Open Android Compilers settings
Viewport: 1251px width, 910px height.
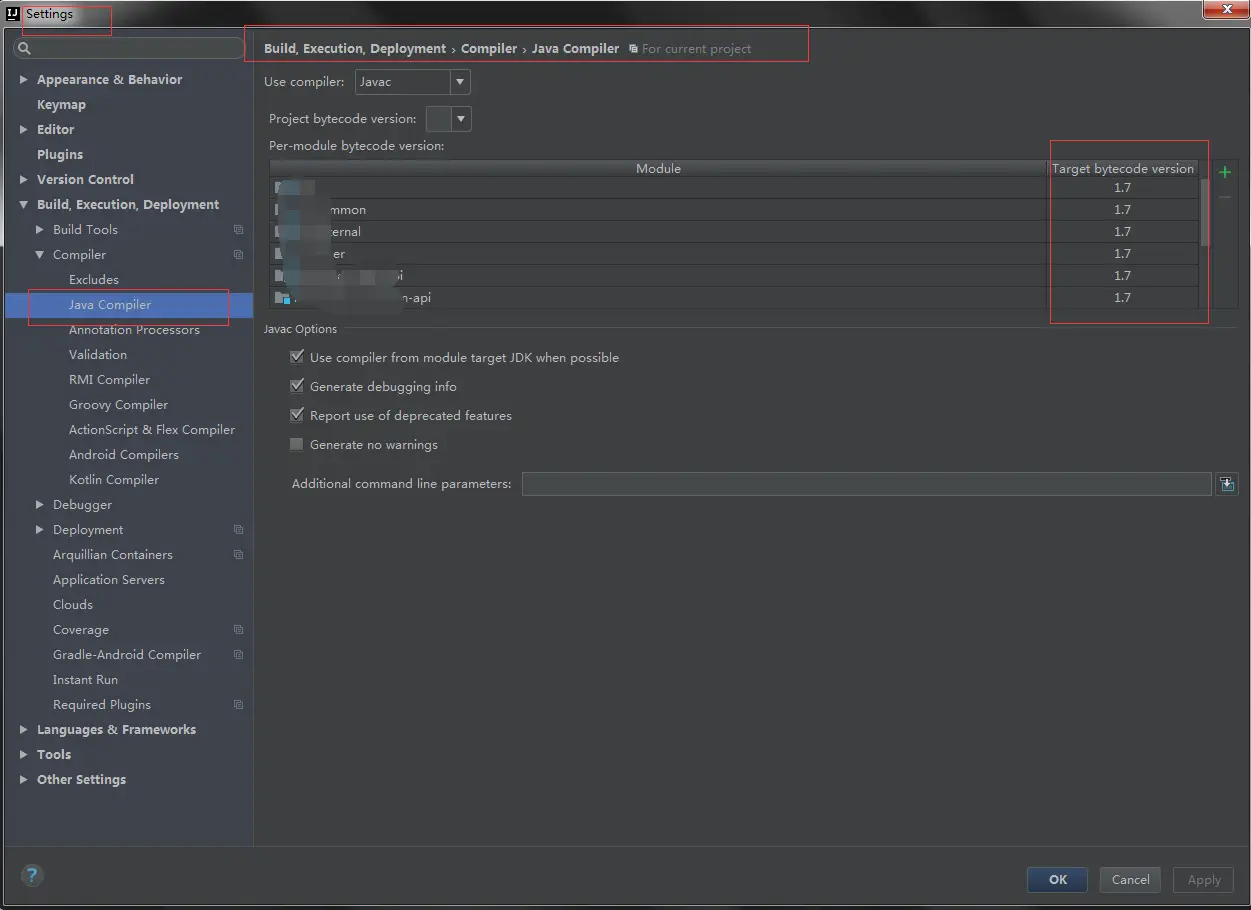124,454
